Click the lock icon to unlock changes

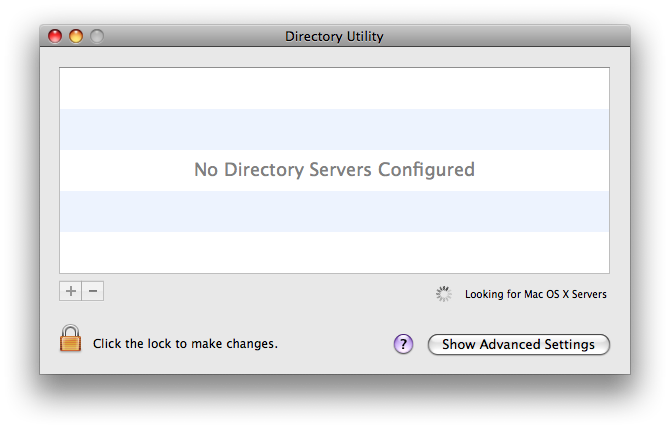tap(70, 339)
